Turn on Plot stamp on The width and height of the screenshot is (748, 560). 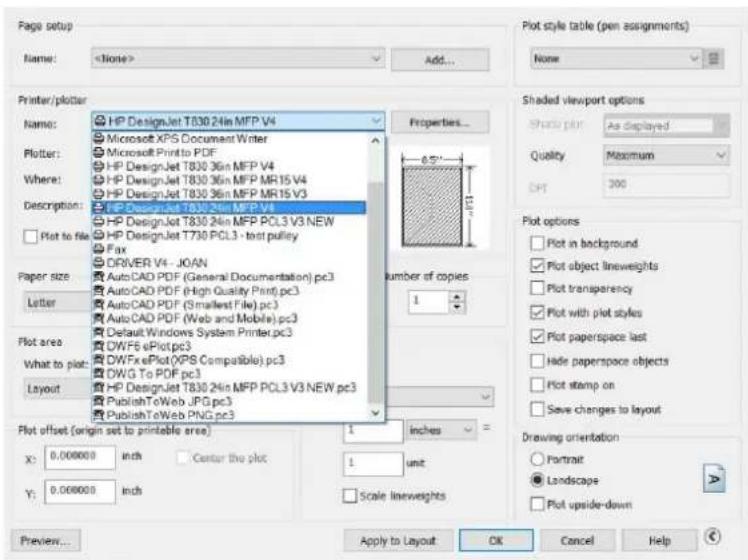(x=537, y=384)
